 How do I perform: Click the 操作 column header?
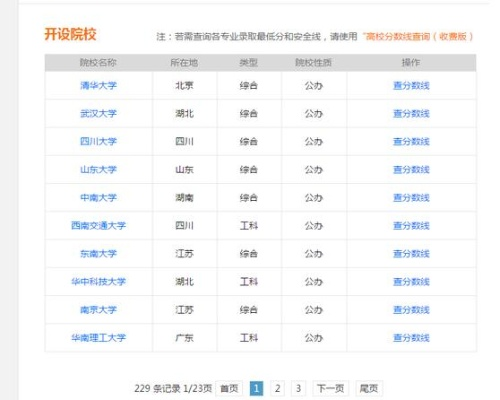point(411,63)
